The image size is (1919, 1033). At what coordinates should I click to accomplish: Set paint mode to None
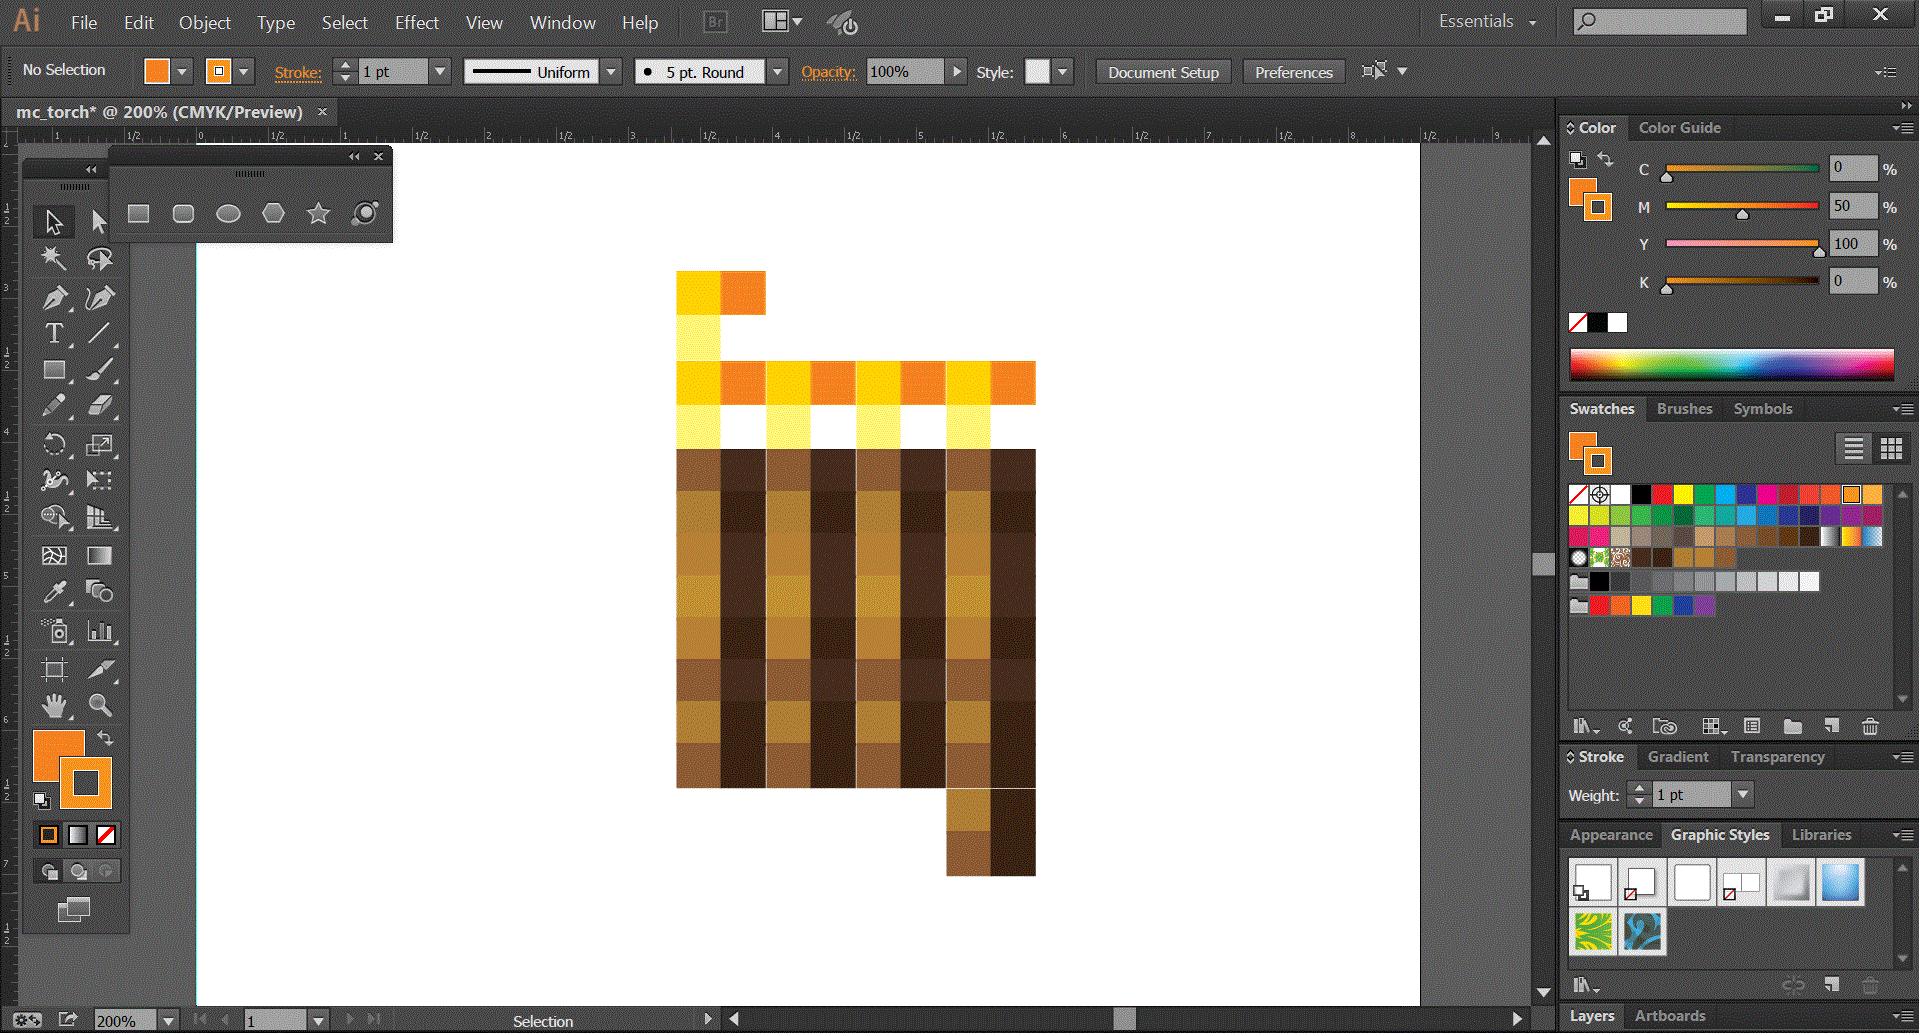(106, 834)
